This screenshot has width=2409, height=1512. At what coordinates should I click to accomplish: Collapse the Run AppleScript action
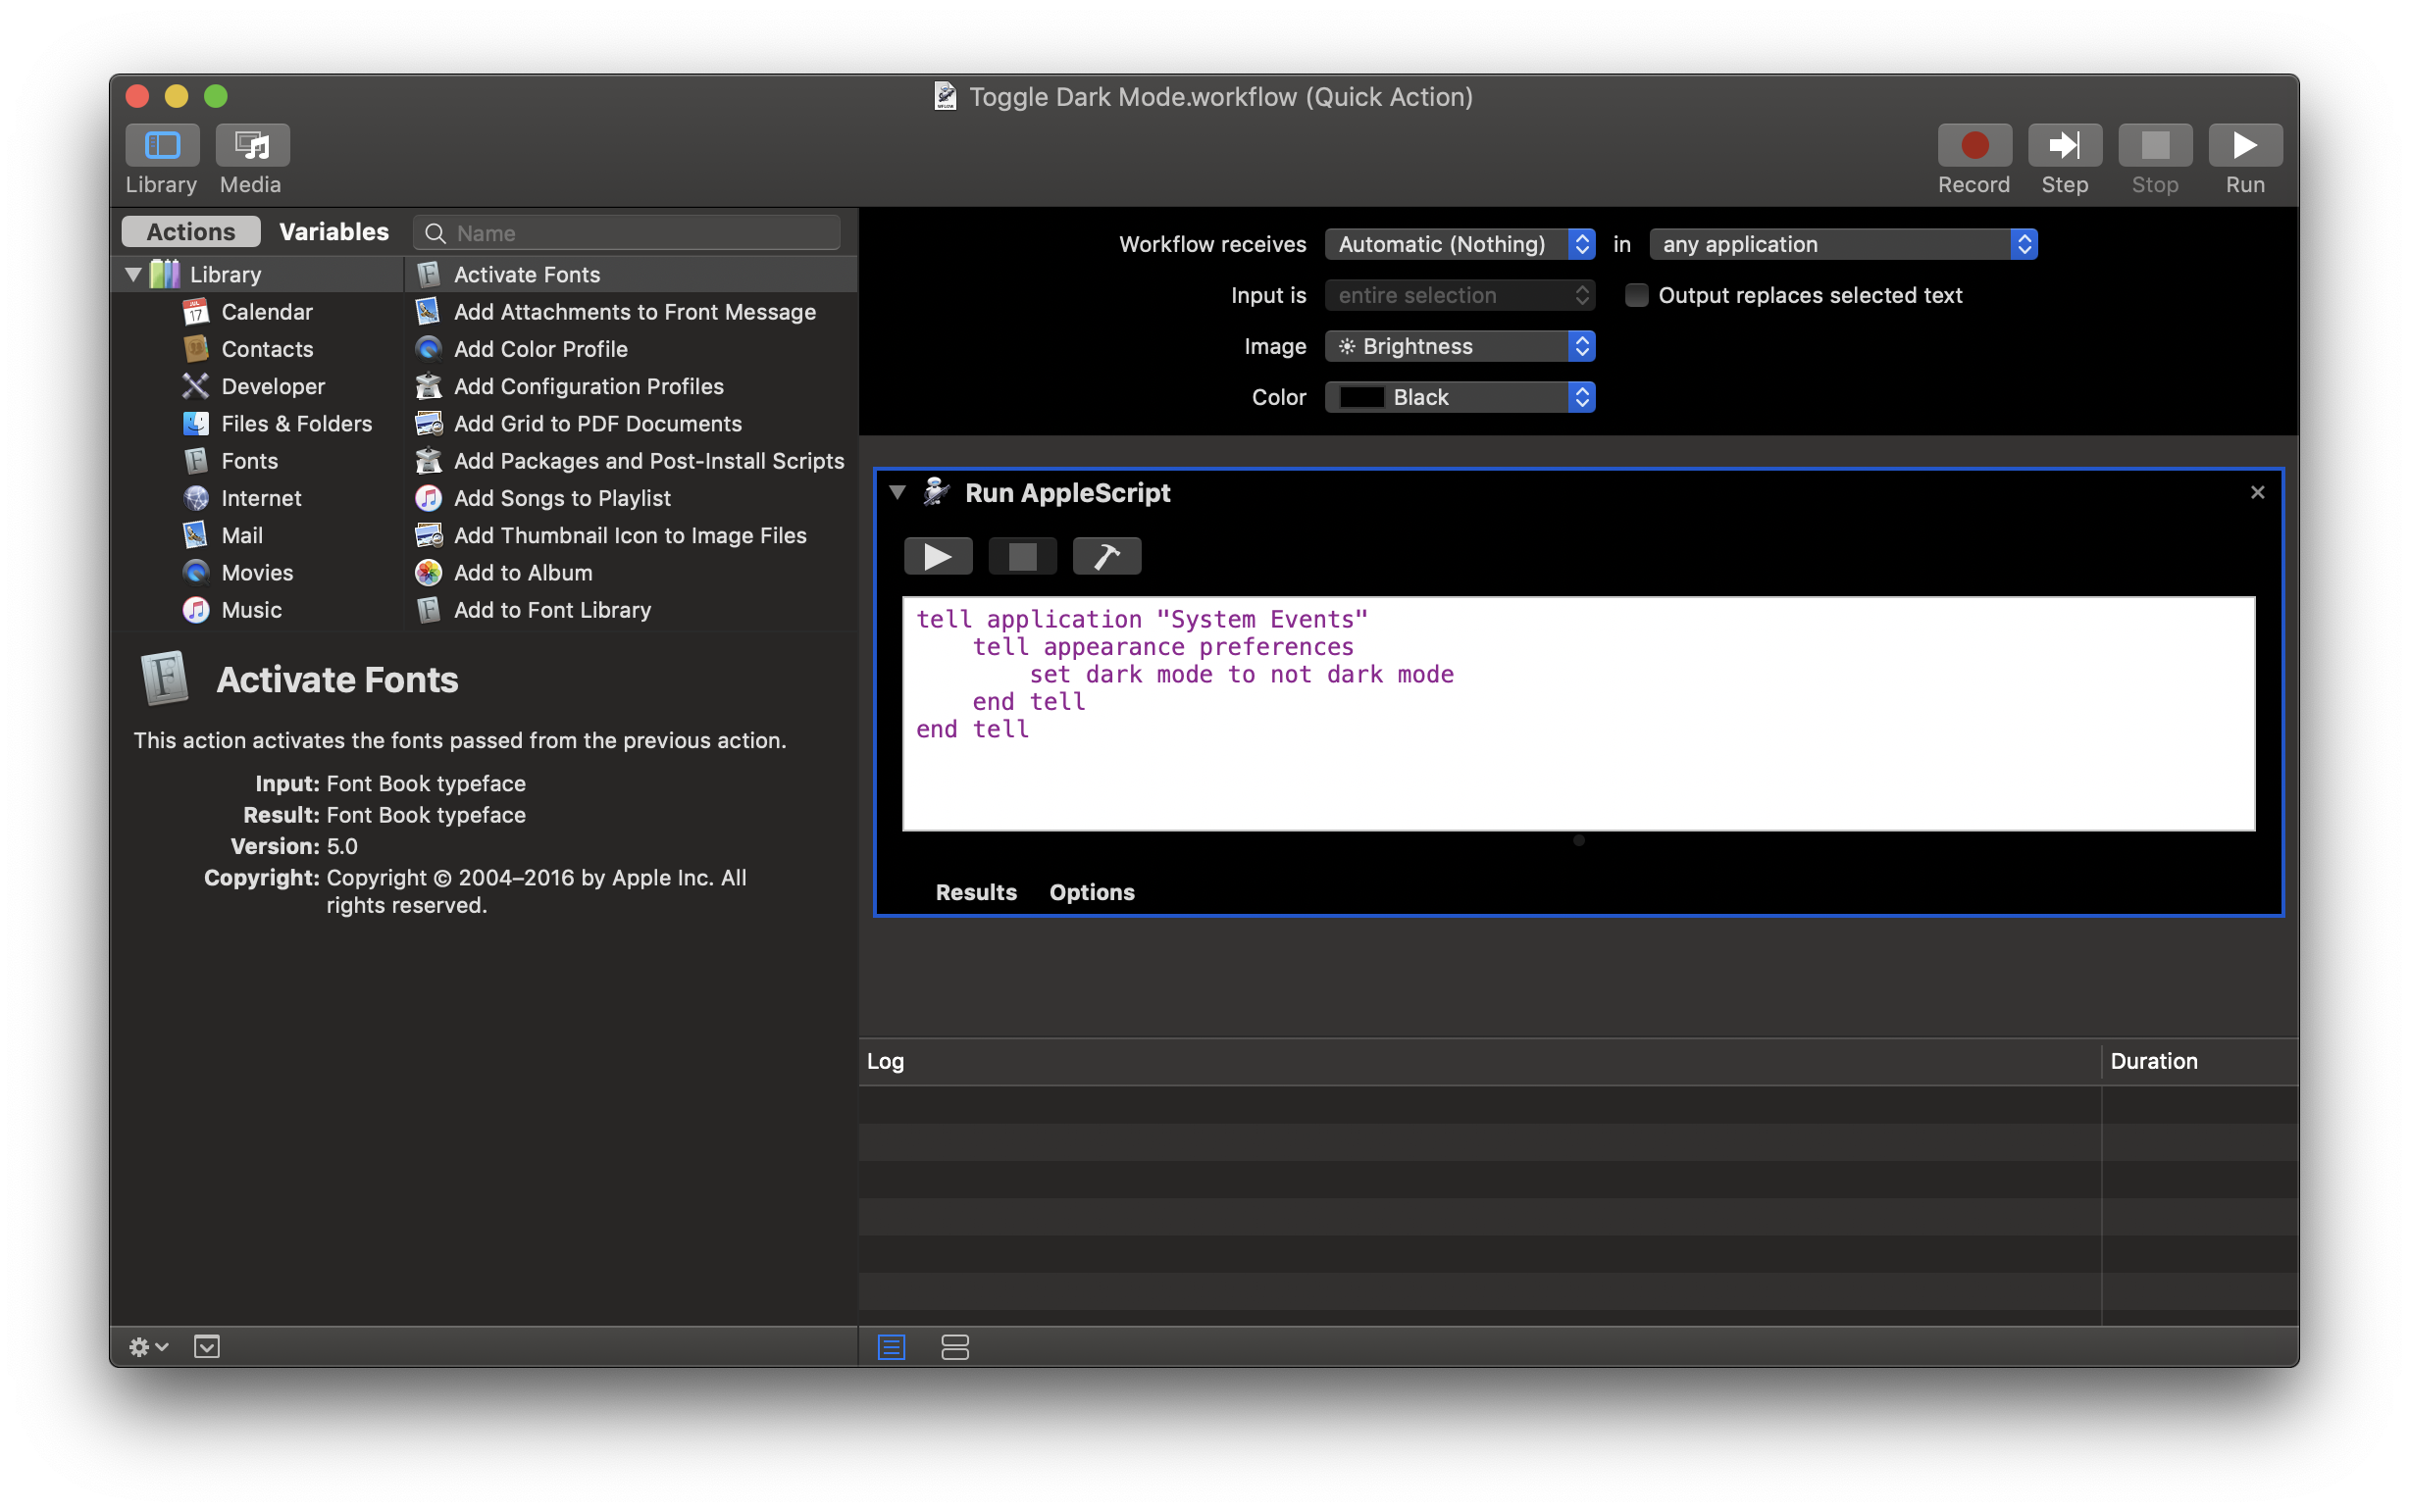[897, 492]
